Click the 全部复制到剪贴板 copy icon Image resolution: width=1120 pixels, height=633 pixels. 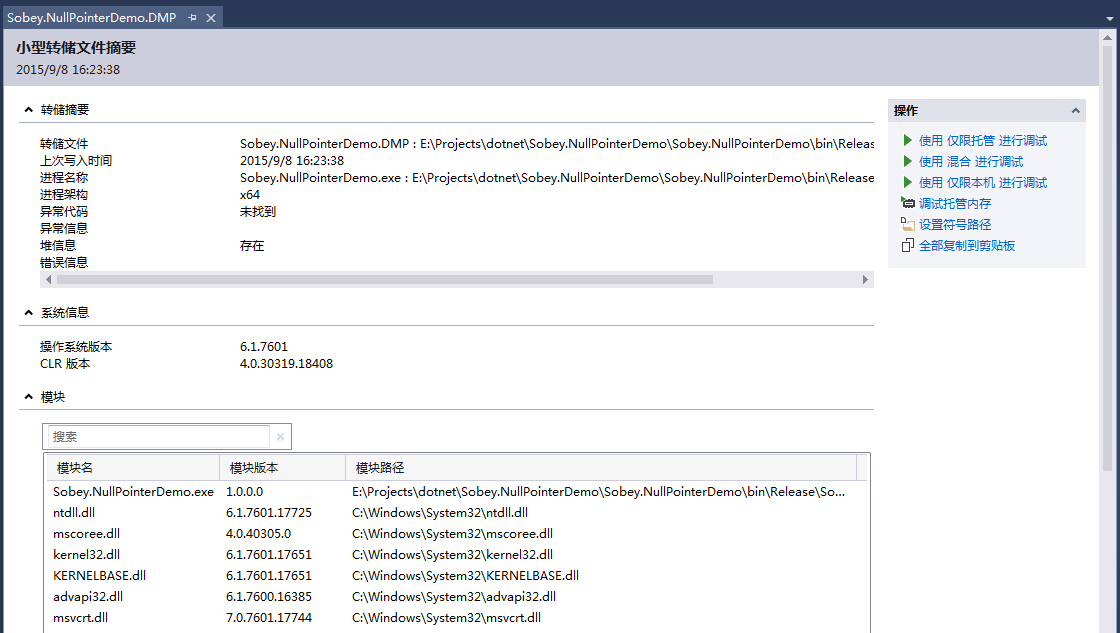pyautogui.click(x=907, y=246)
